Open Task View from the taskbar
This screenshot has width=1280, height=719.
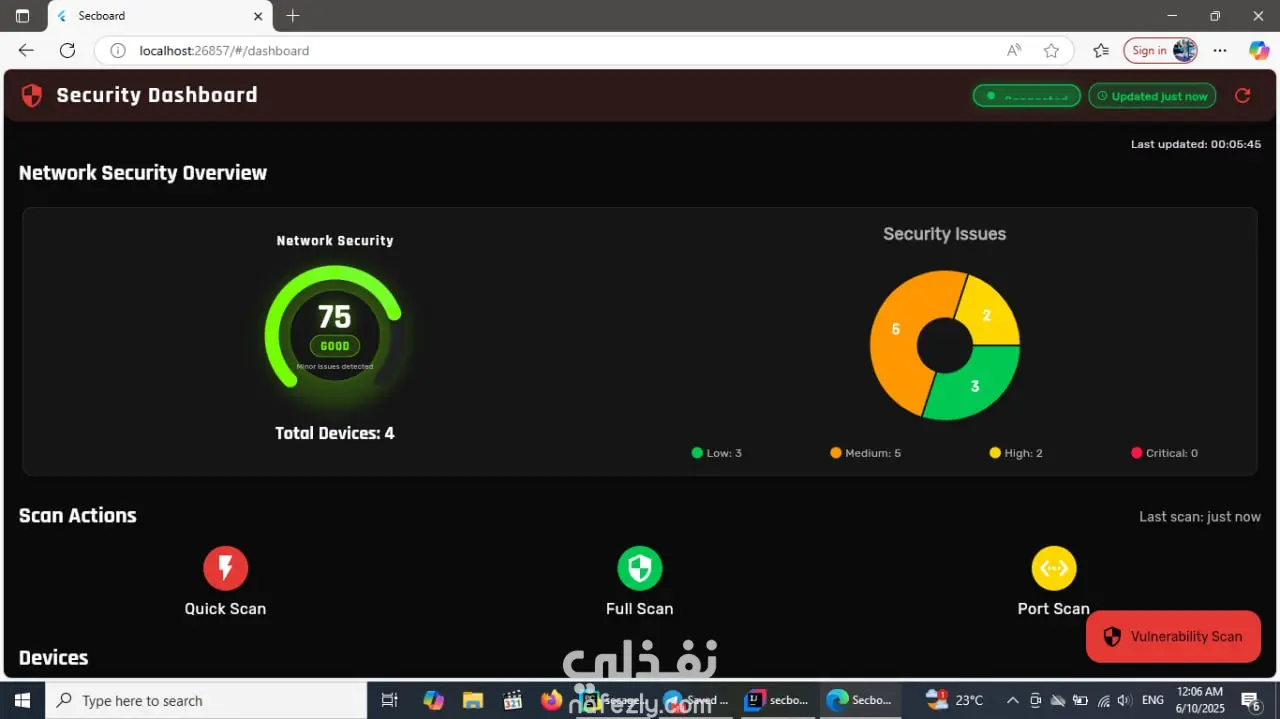(x=390, y=700)
